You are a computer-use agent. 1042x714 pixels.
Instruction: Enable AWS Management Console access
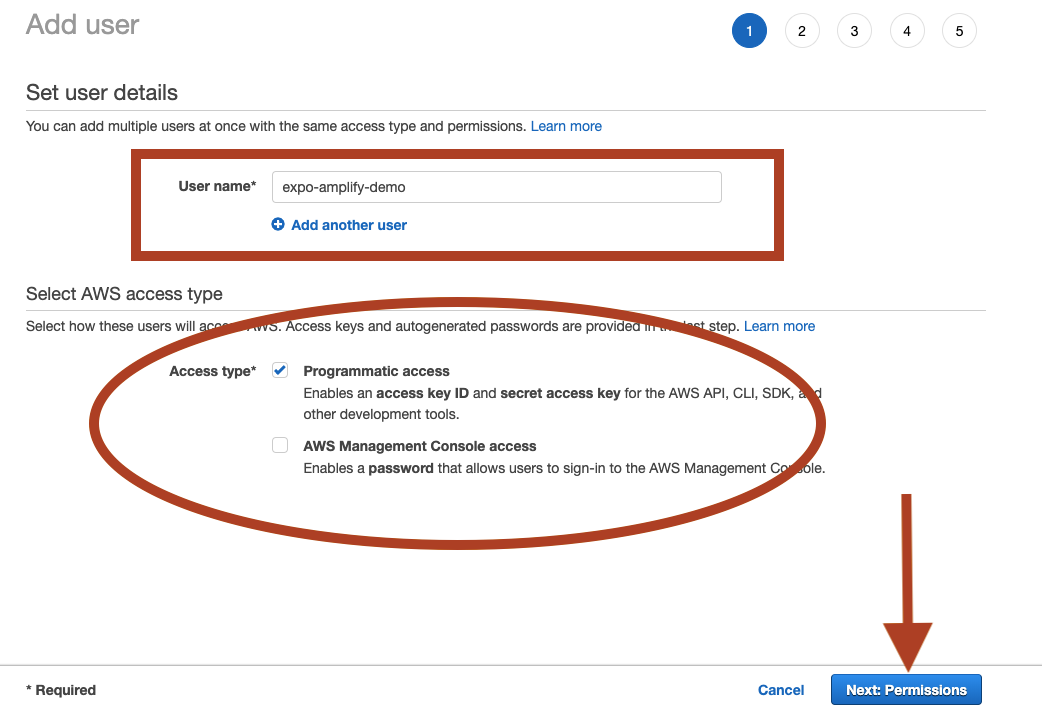280,445
